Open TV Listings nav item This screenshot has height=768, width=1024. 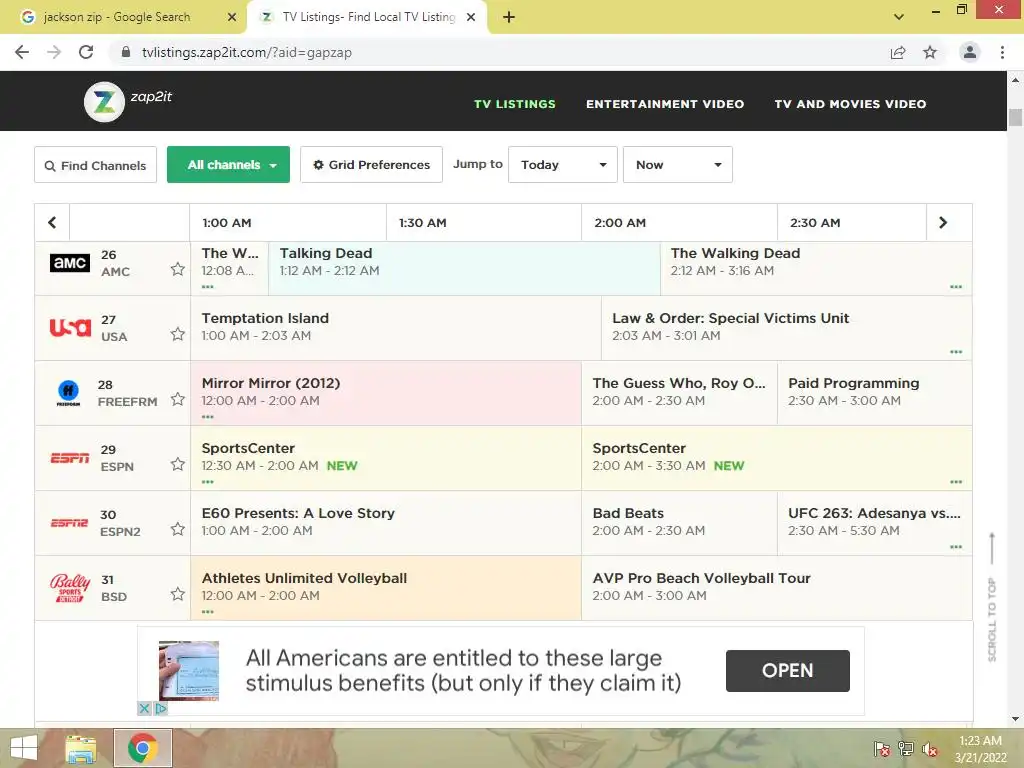click(515, 104)
